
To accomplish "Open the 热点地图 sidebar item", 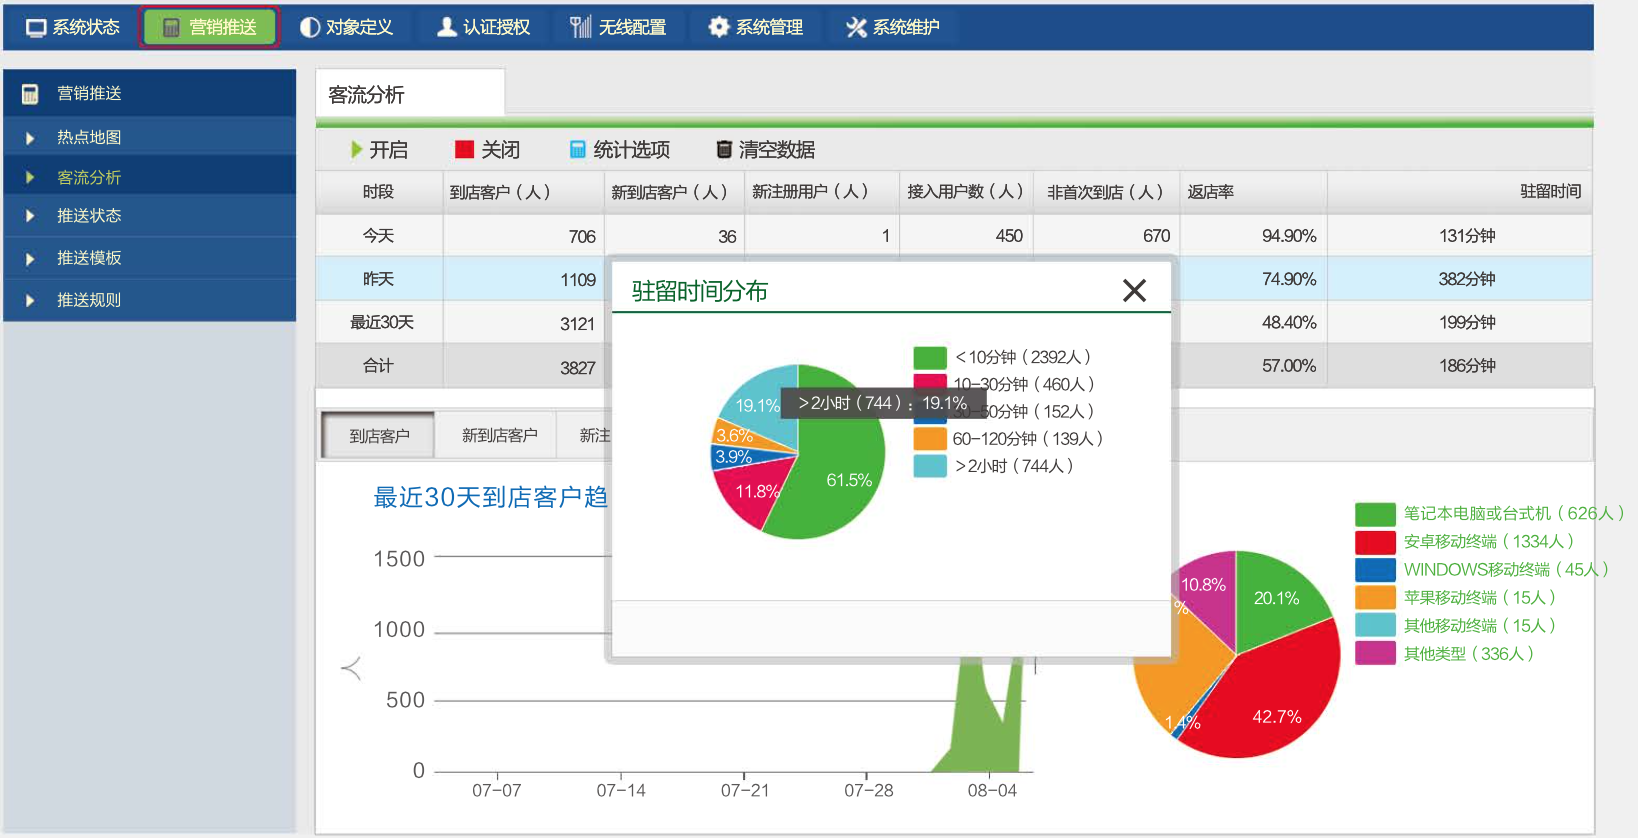I will coord(150,137).
